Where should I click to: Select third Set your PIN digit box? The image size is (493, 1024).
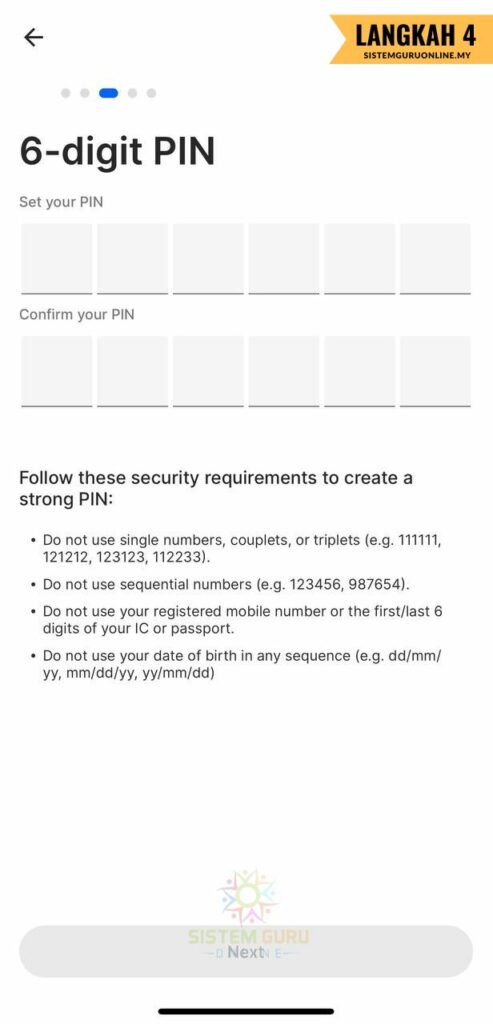(208, 259)
